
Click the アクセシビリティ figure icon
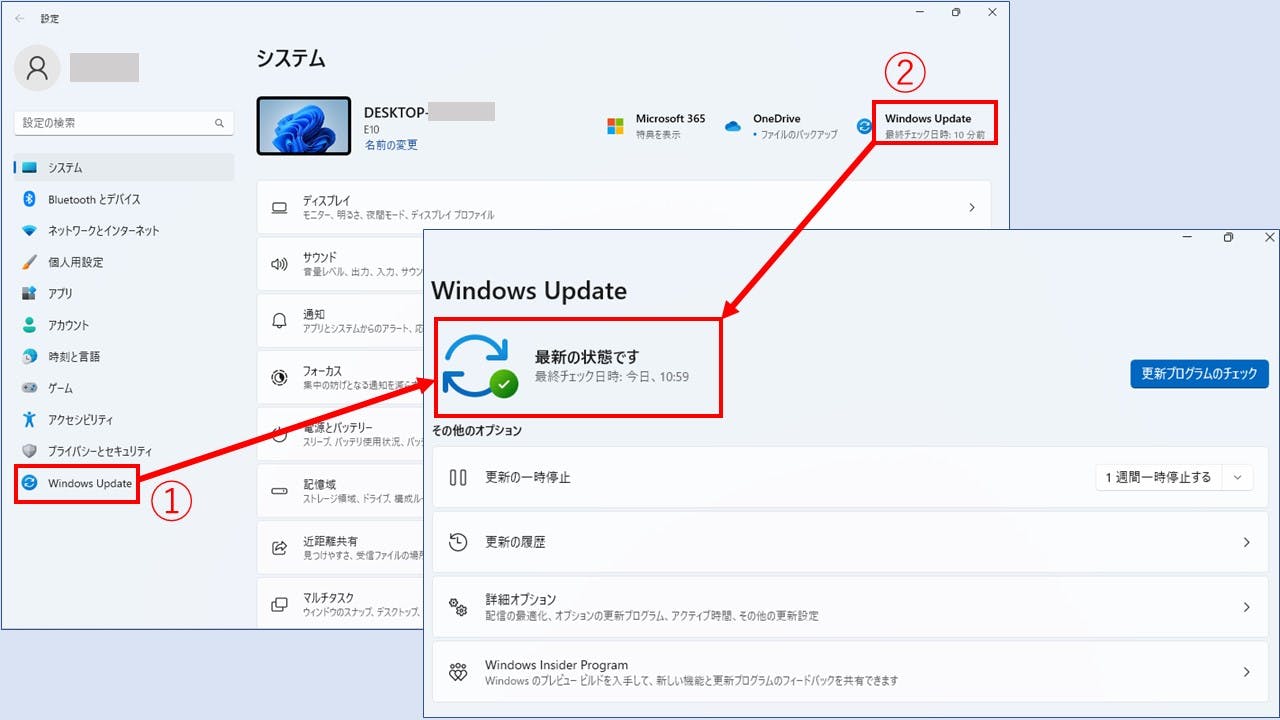pyautogui.click(x=29, y=419)
